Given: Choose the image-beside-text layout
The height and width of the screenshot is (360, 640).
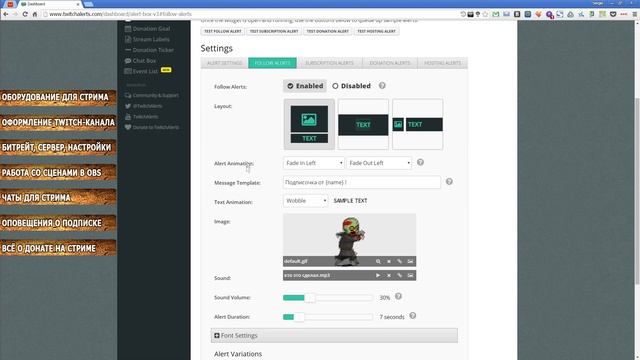Looking at the screenshot, I should tap(418, 124).
